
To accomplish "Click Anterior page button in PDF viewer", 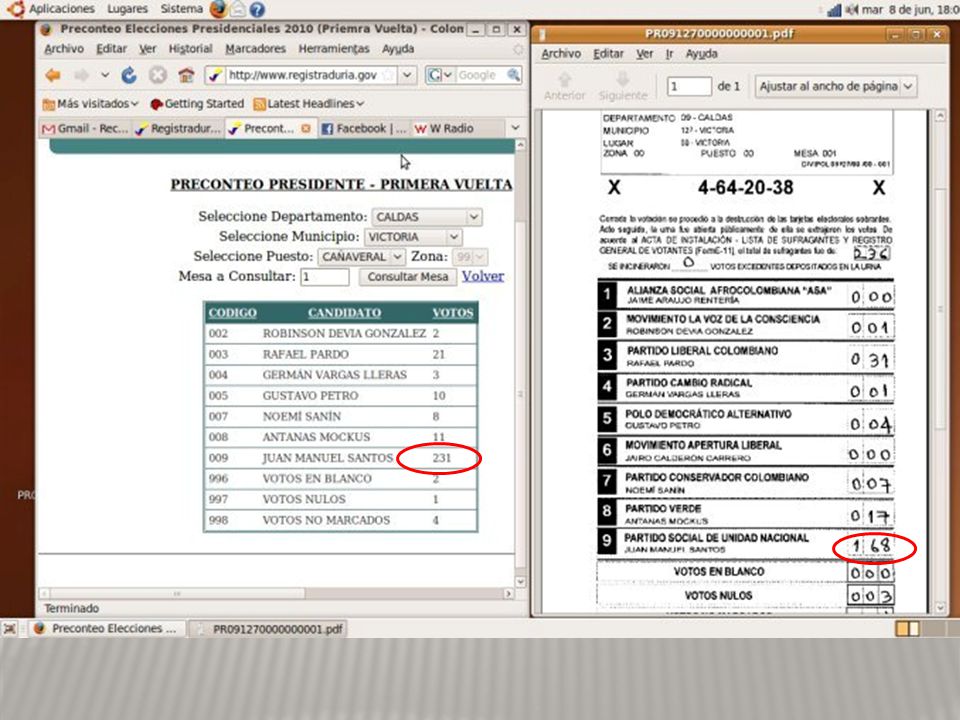I will point(564,86).
